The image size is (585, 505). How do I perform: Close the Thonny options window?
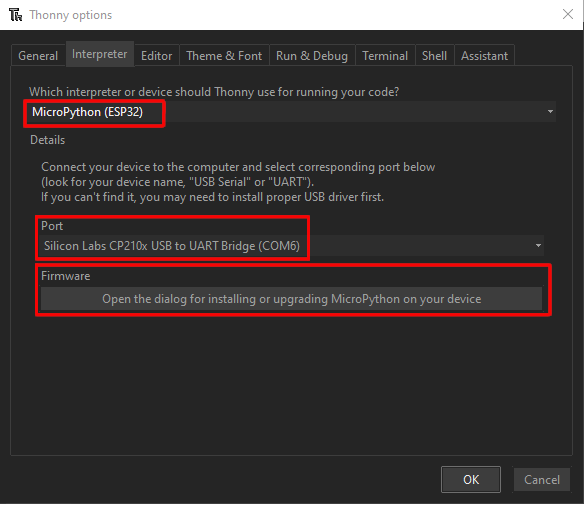568,15
